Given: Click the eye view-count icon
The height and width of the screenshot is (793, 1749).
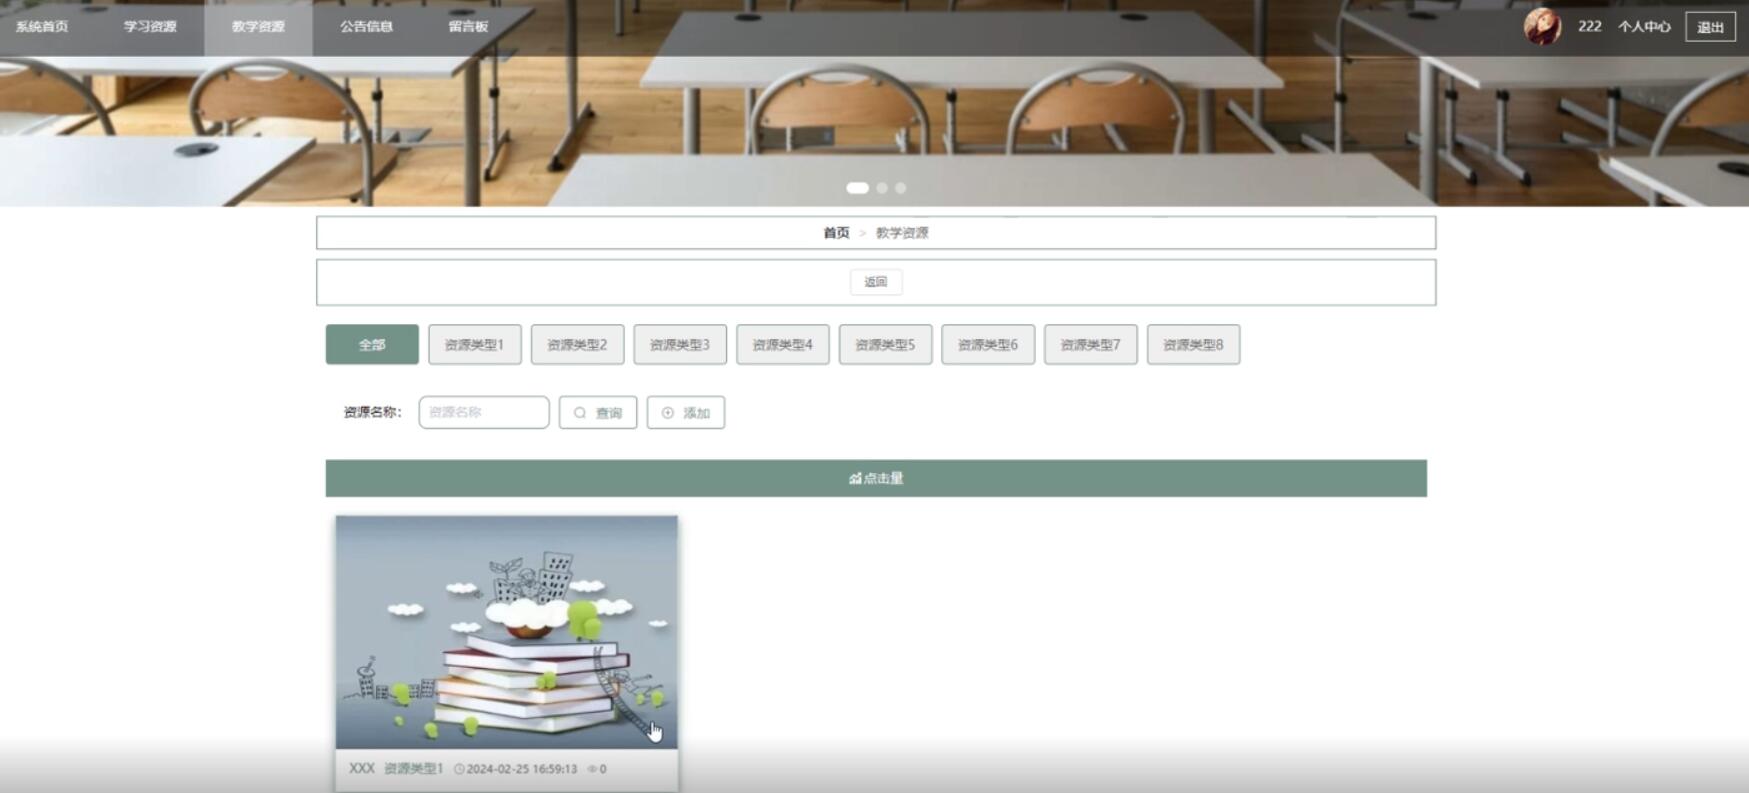Looking at the screenshot, I should [592, 769].
